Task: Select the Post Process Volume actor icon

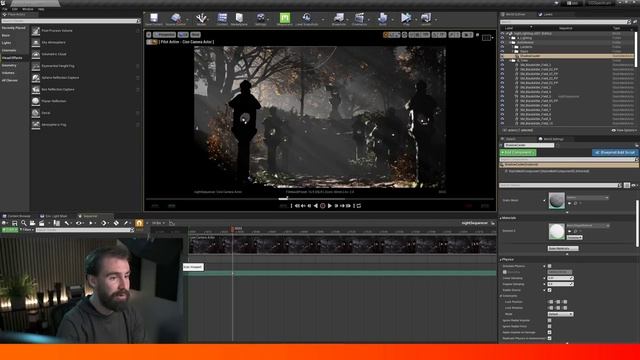Action: pos(36,31)
